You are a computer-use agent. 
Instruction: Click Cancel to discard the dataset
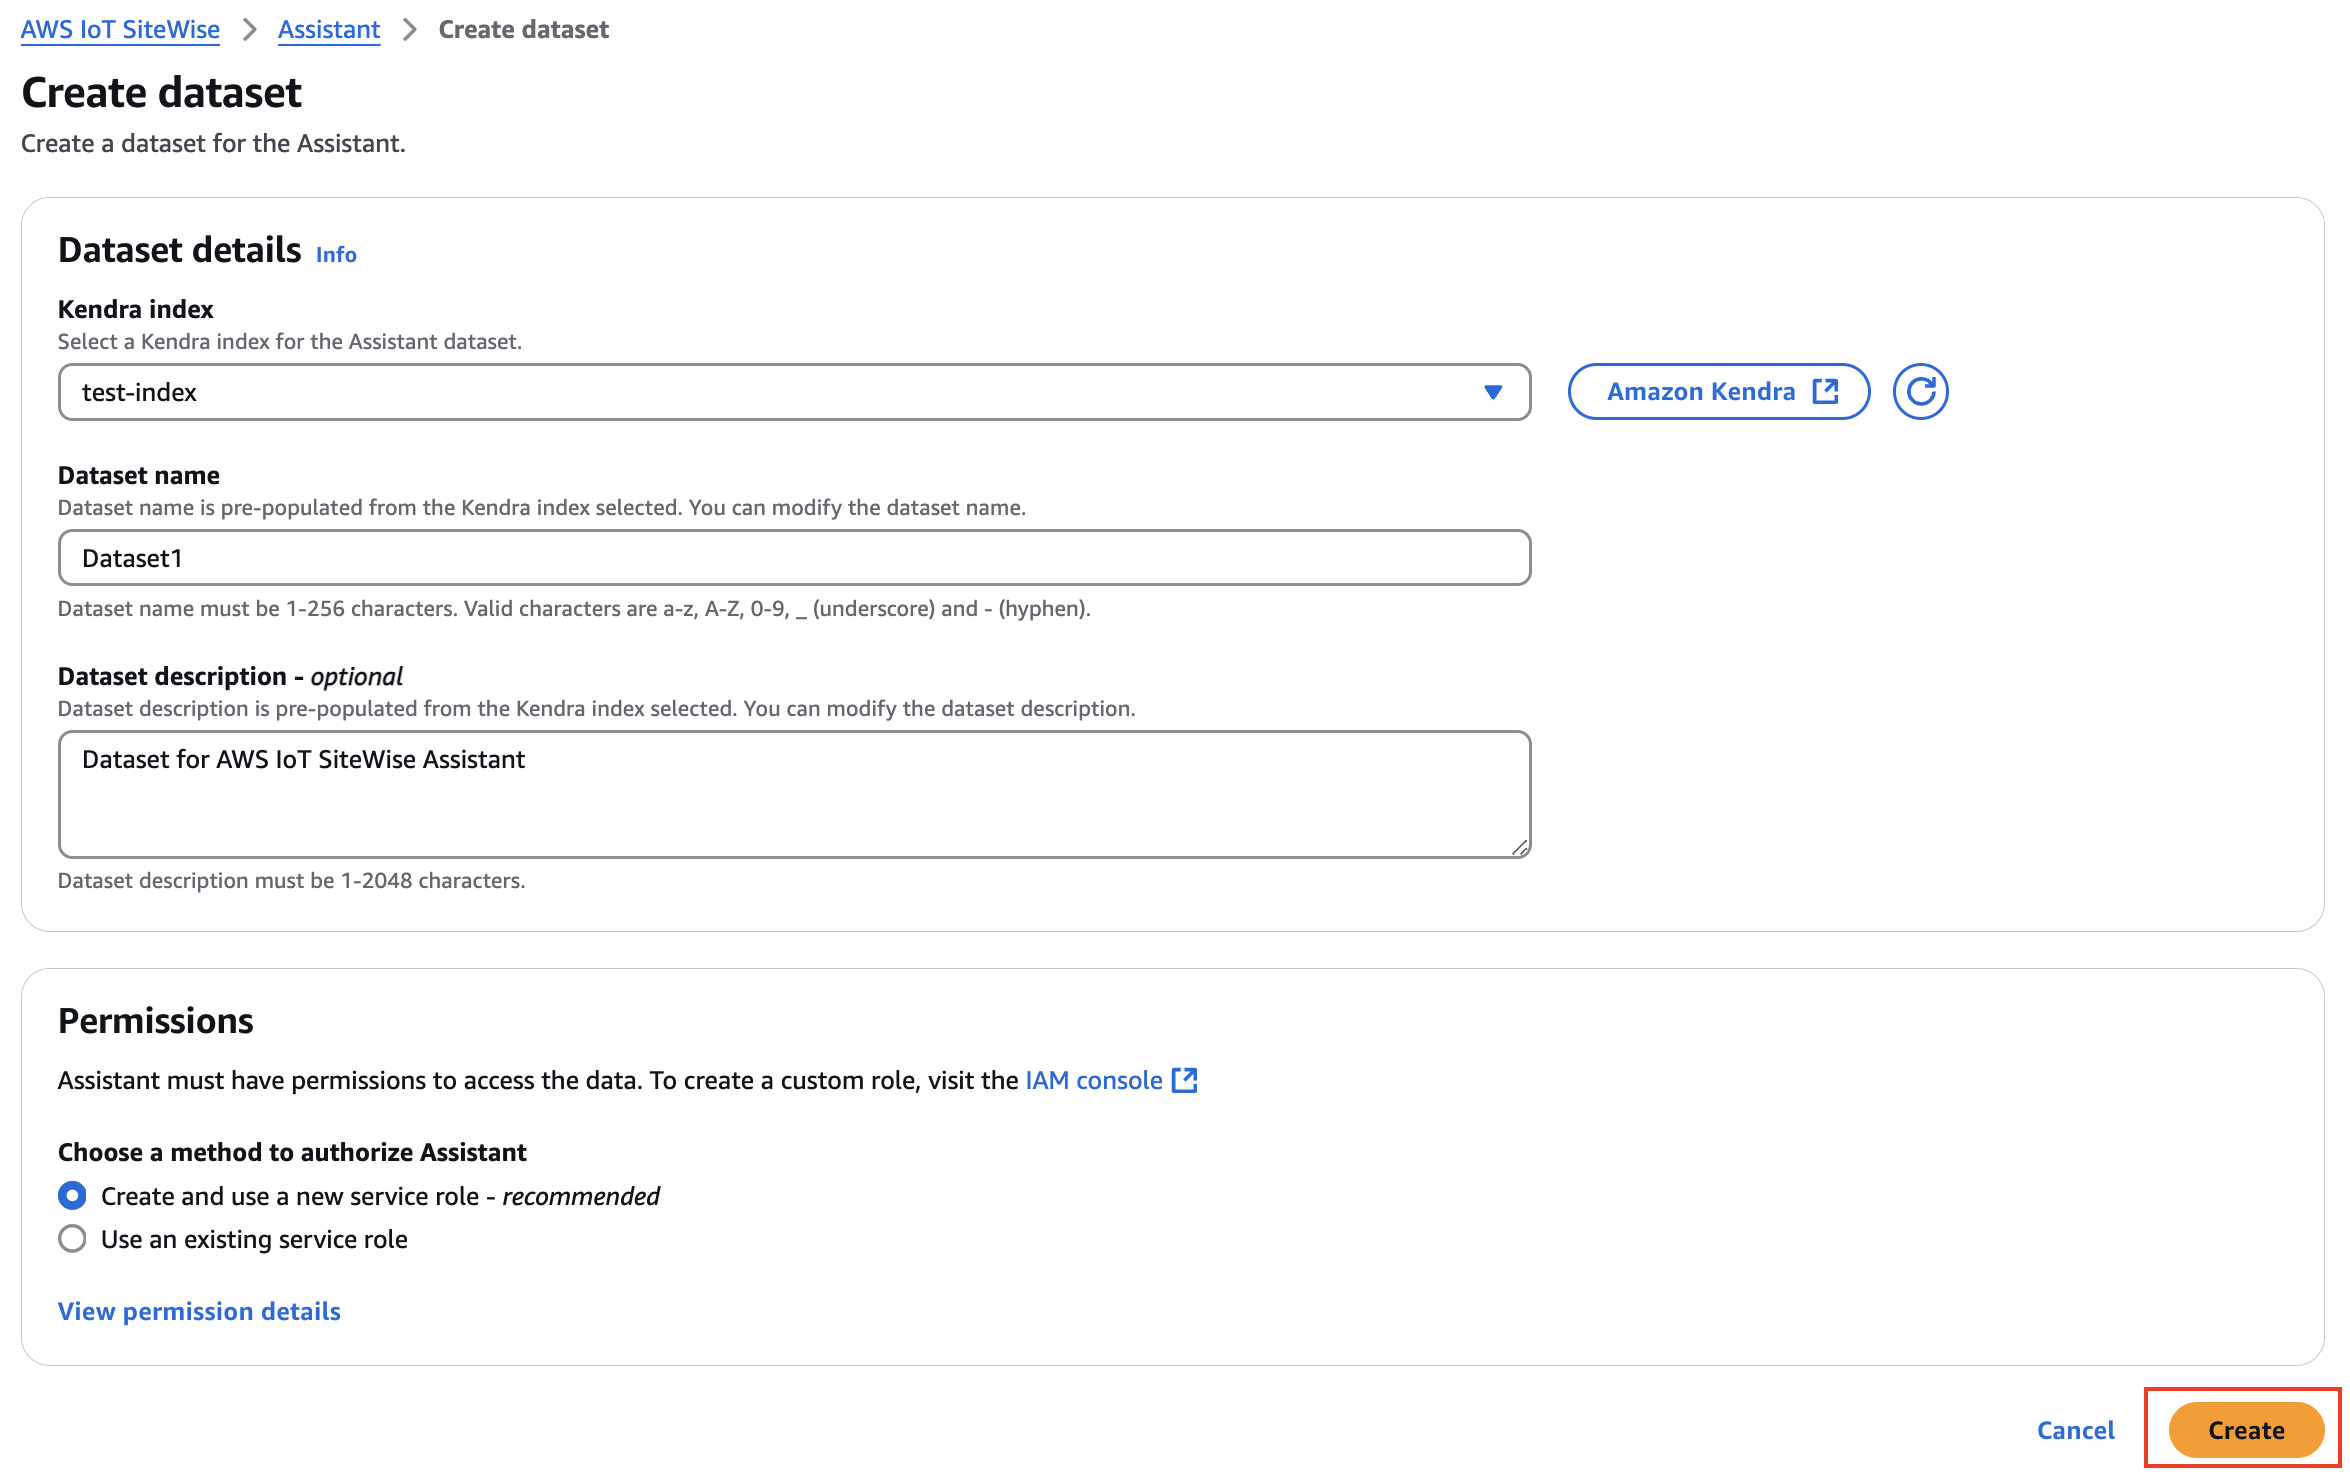[x=2076, y=1429]
